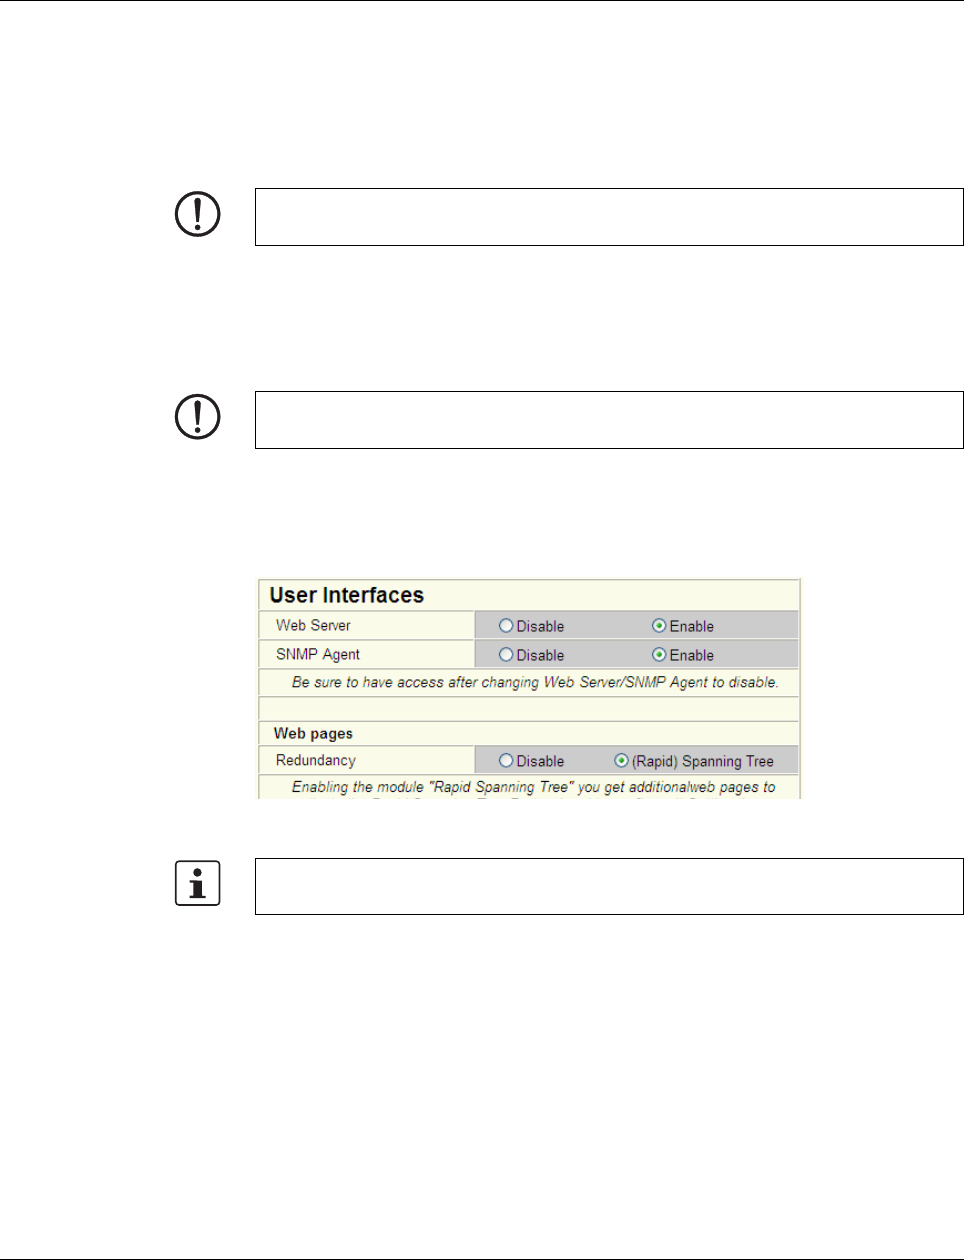Click the Redundancy row label

pyautogui.click(x=316, y=761)
